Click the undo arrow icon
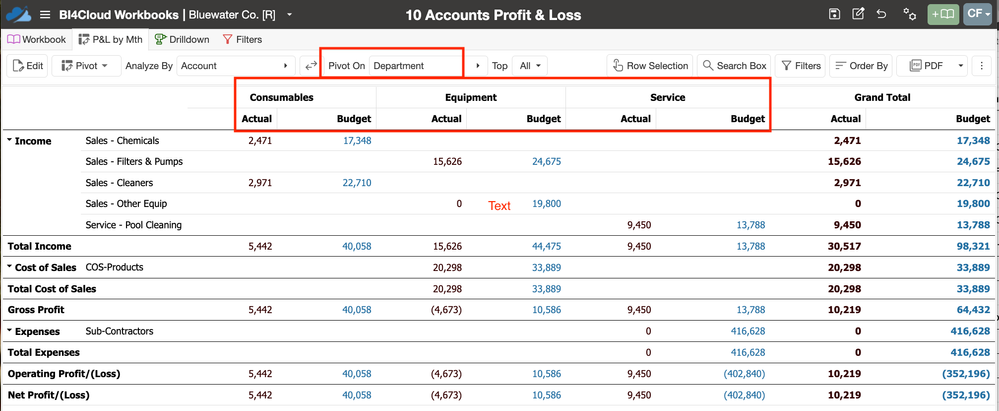 click(882, 15)
